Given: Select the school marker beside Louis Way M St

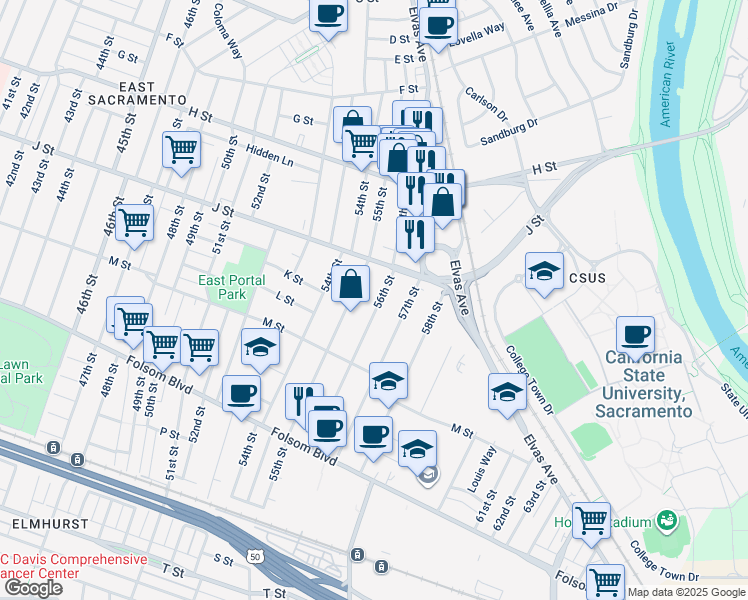Looking at the screenshot, I should click(417, 449).
